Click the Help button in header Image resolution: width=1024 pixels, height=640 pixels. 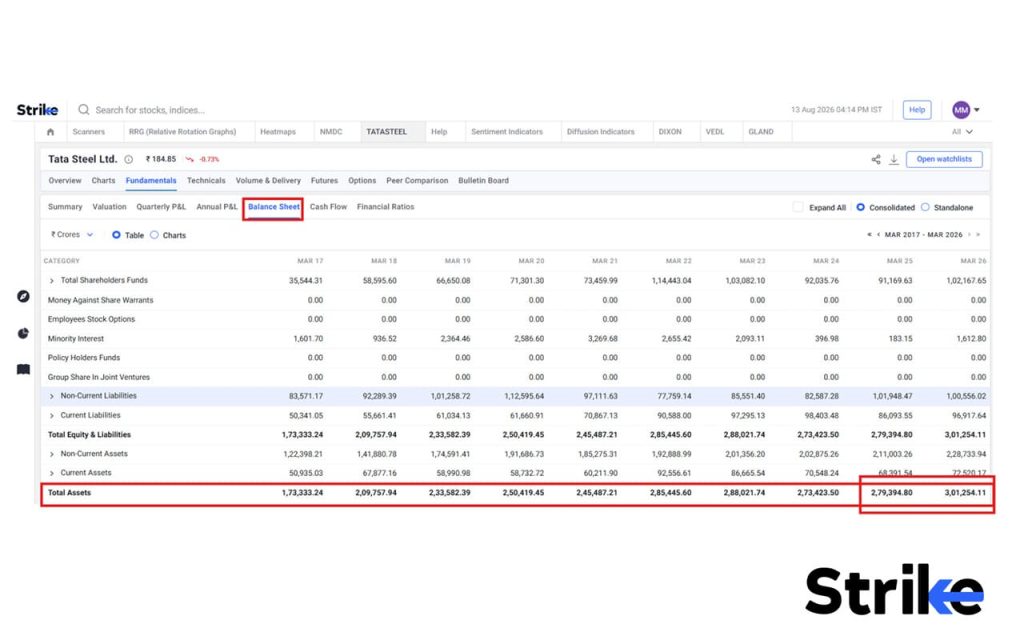917,110
